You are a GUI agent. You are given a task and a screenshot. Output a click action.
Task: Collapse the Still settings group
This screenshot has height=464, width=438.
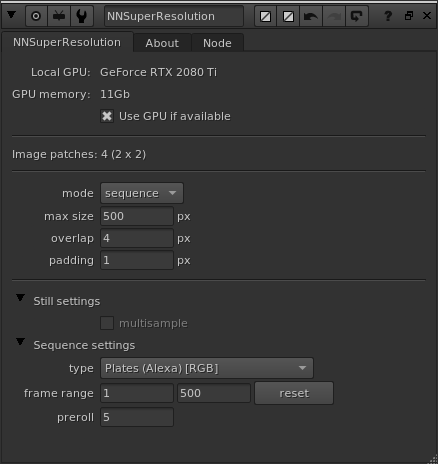(x=20, y=298)
